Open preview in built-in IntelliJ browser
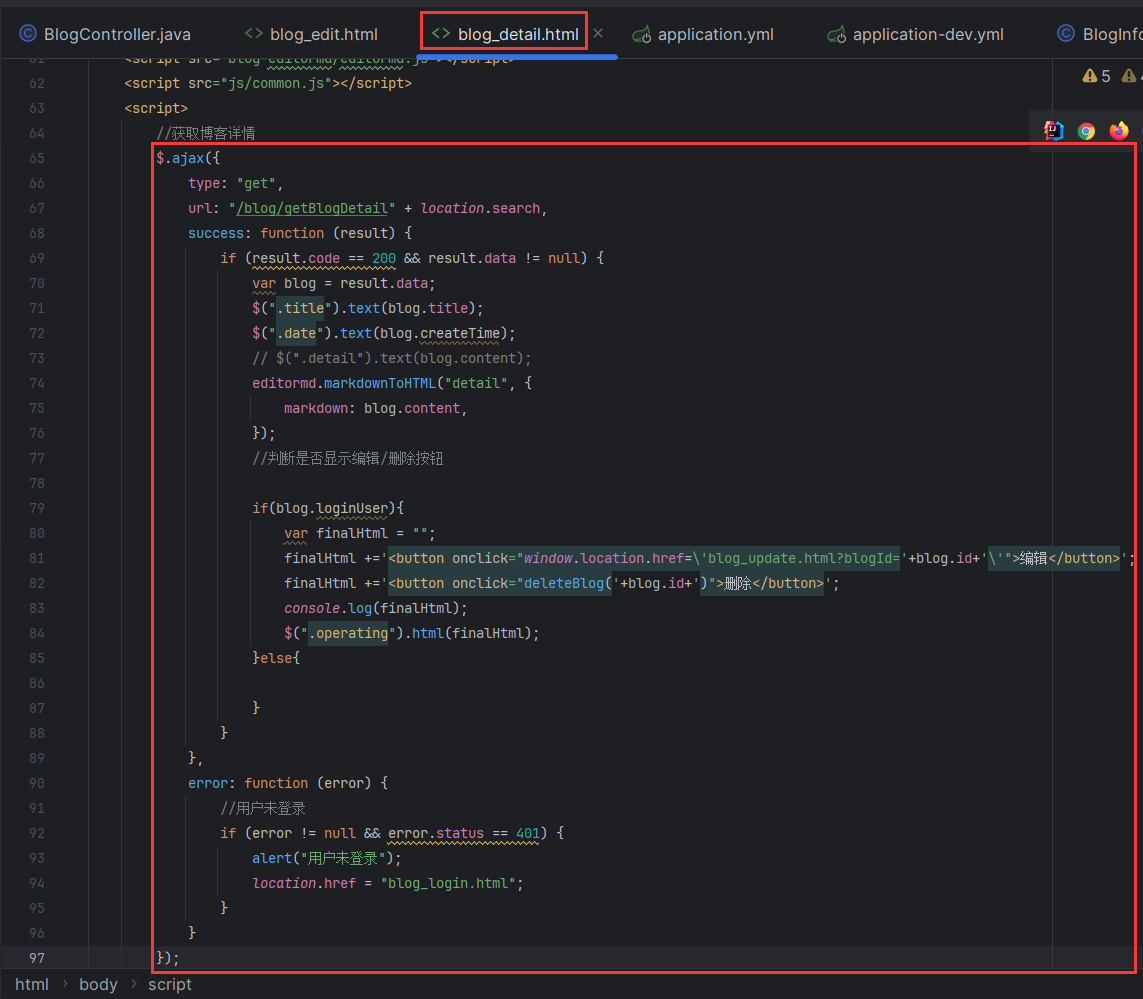1143x999 pixels. [x=1053, y=131]
